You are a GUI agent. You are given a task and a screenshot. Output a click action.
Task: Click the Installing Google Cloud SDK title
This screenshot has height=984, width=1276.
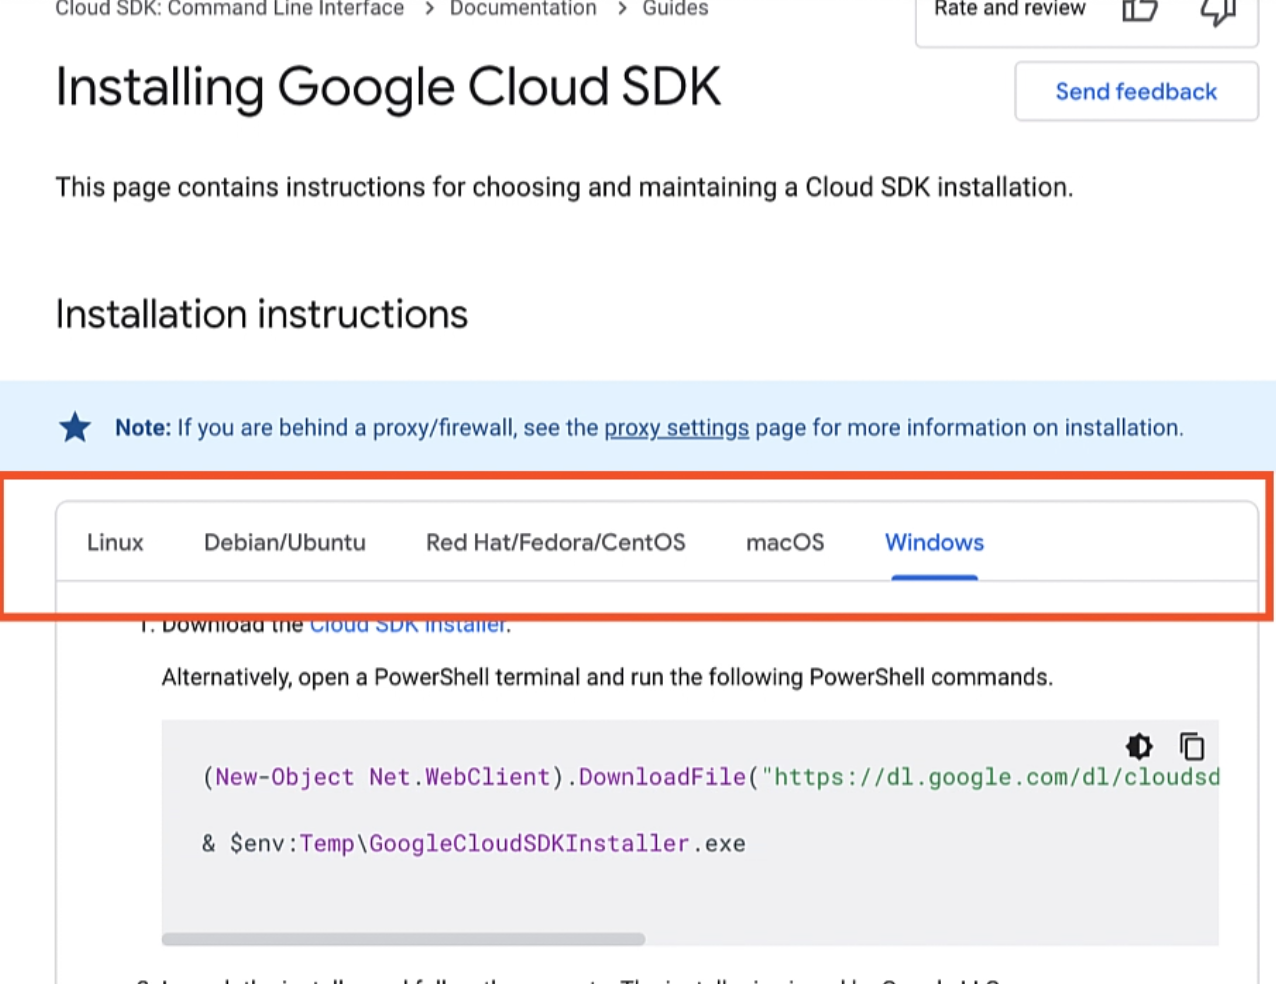[x=388, y=87]
